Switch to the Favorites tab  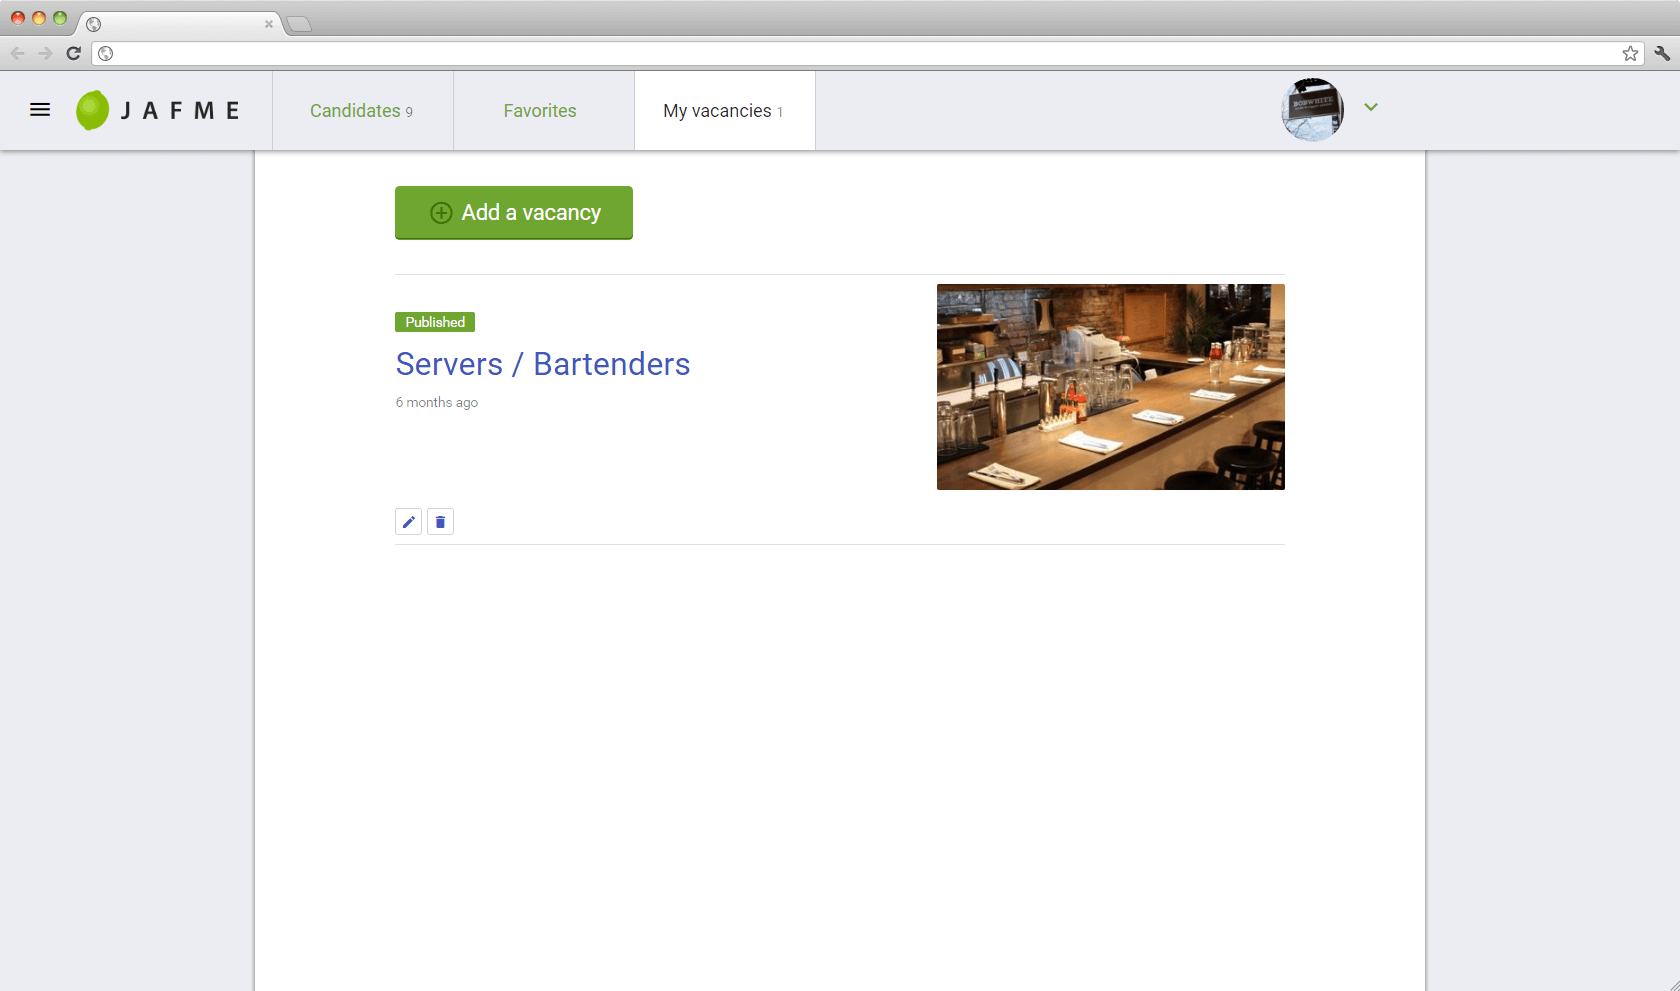540,111
